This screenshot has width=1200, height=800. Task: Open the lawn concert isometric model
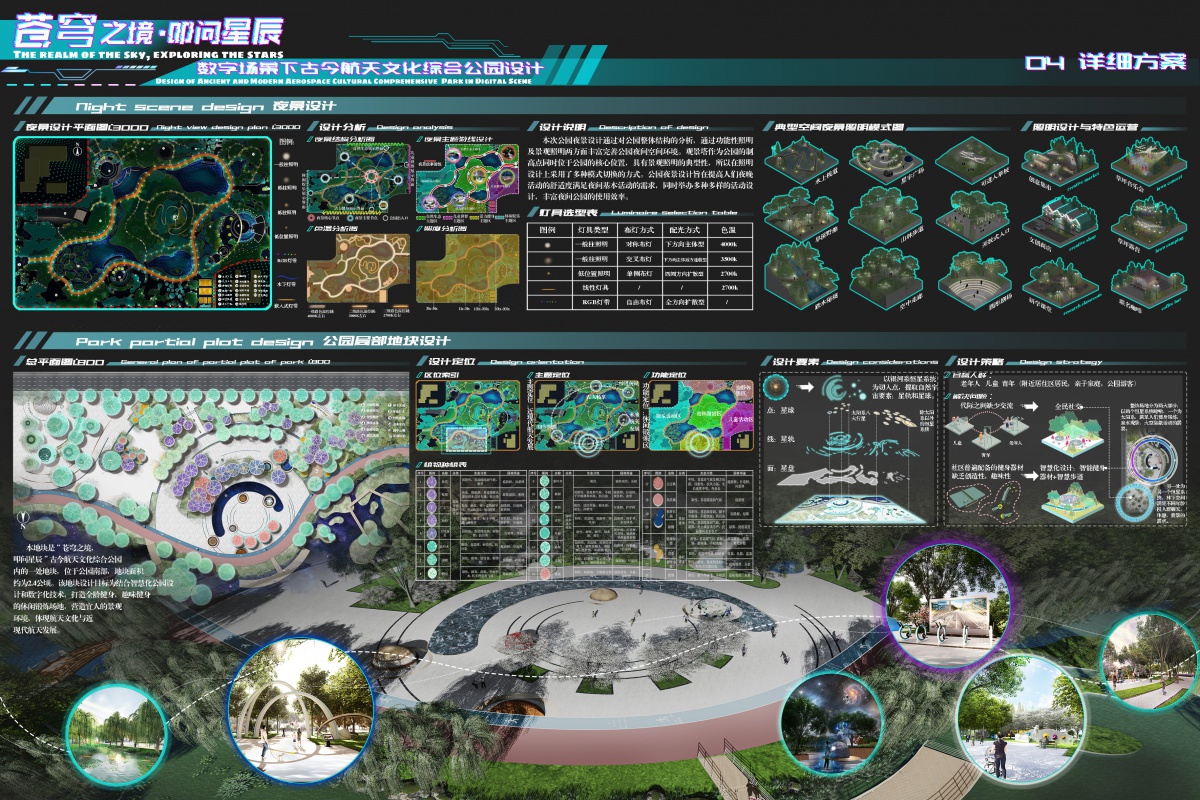1147,160
